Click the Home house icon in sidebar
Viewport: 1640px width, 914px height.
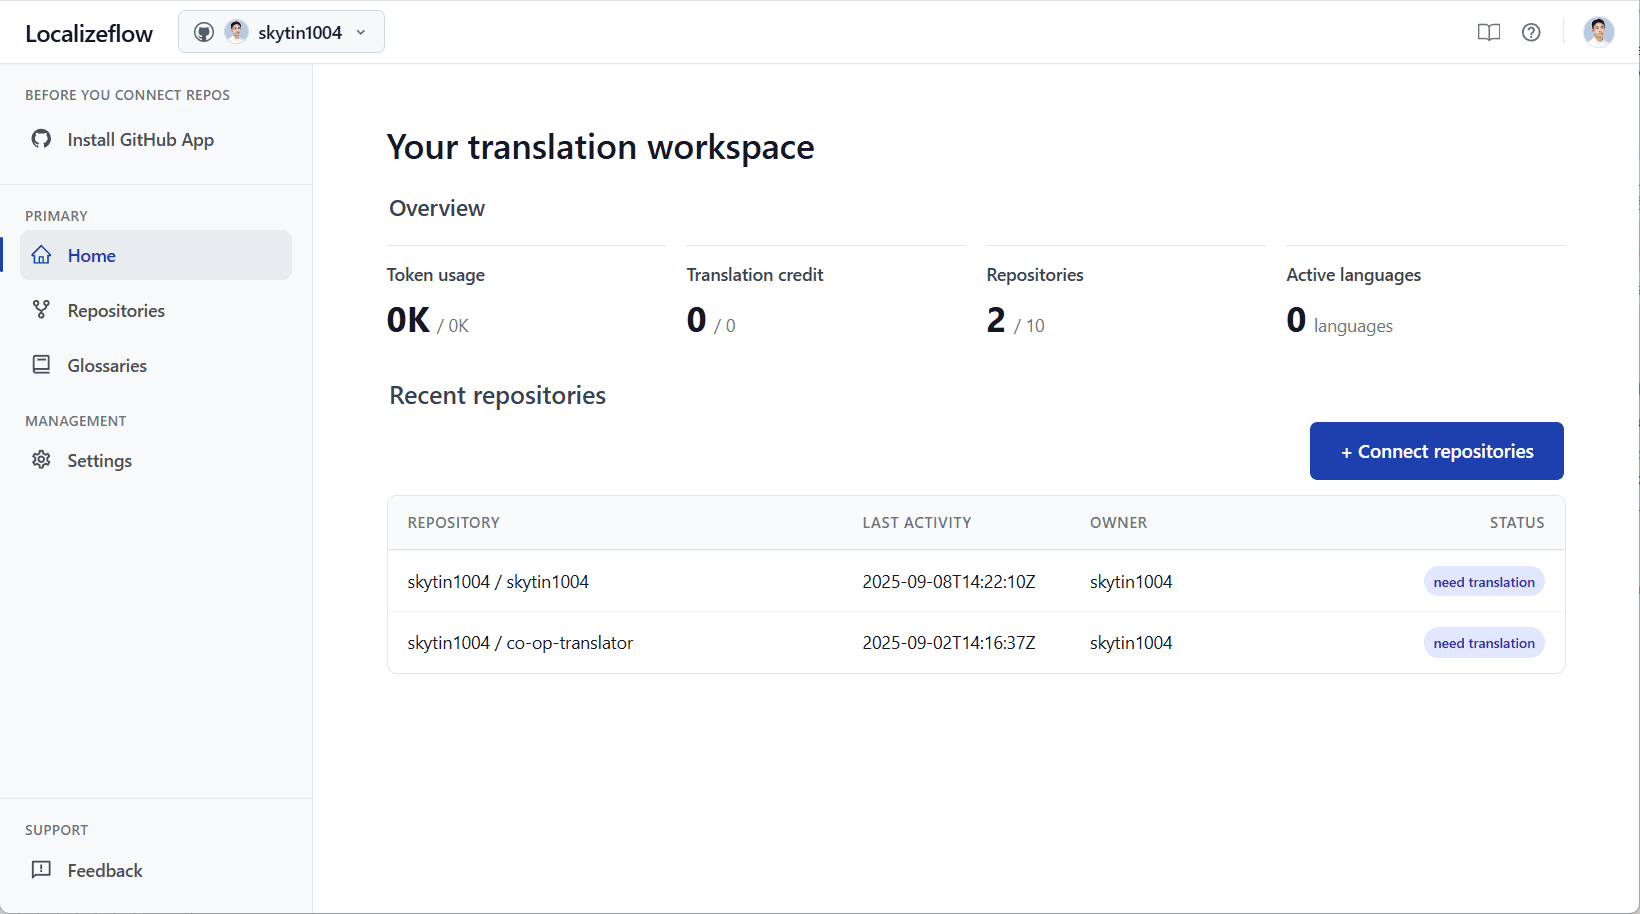pyautogui.click(x=41, y=255)
